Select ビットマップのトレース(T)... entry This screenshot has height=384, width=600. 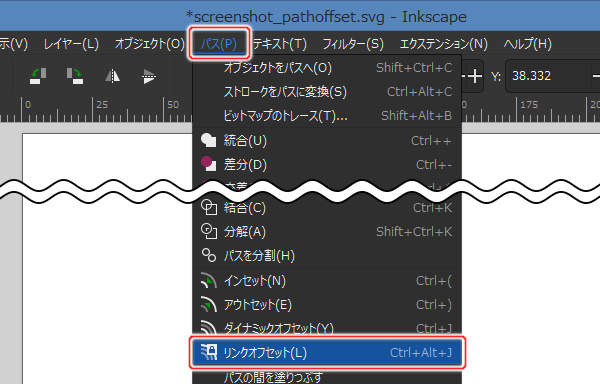327,116
